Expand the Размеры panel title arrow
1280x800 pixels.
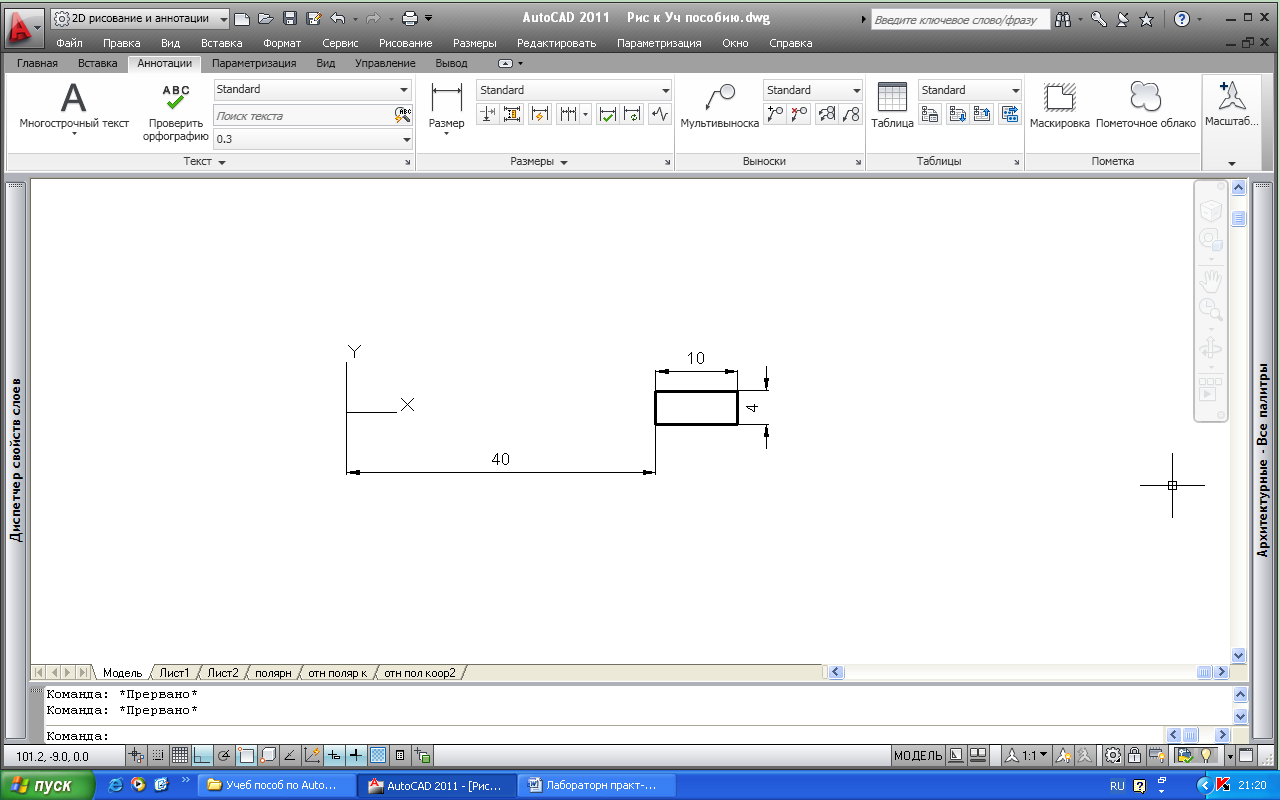tap(564, 162)
